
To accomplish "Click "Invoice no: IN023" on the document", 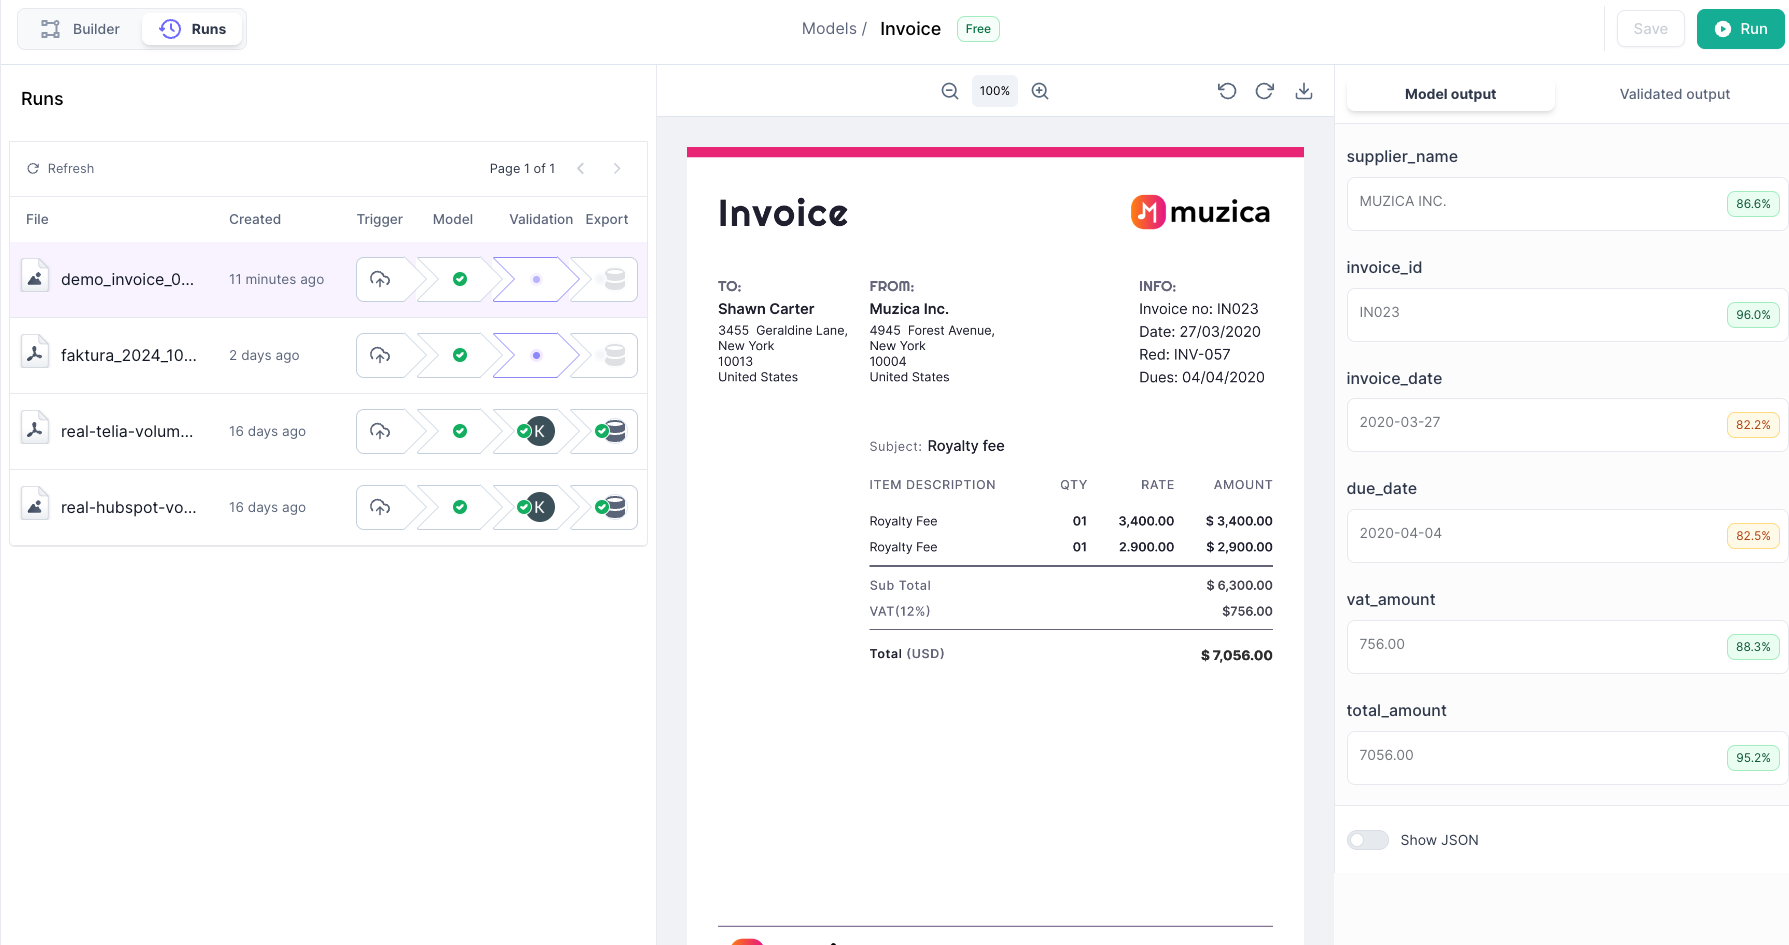I will pyautogui.click(x=1198, y=309).
